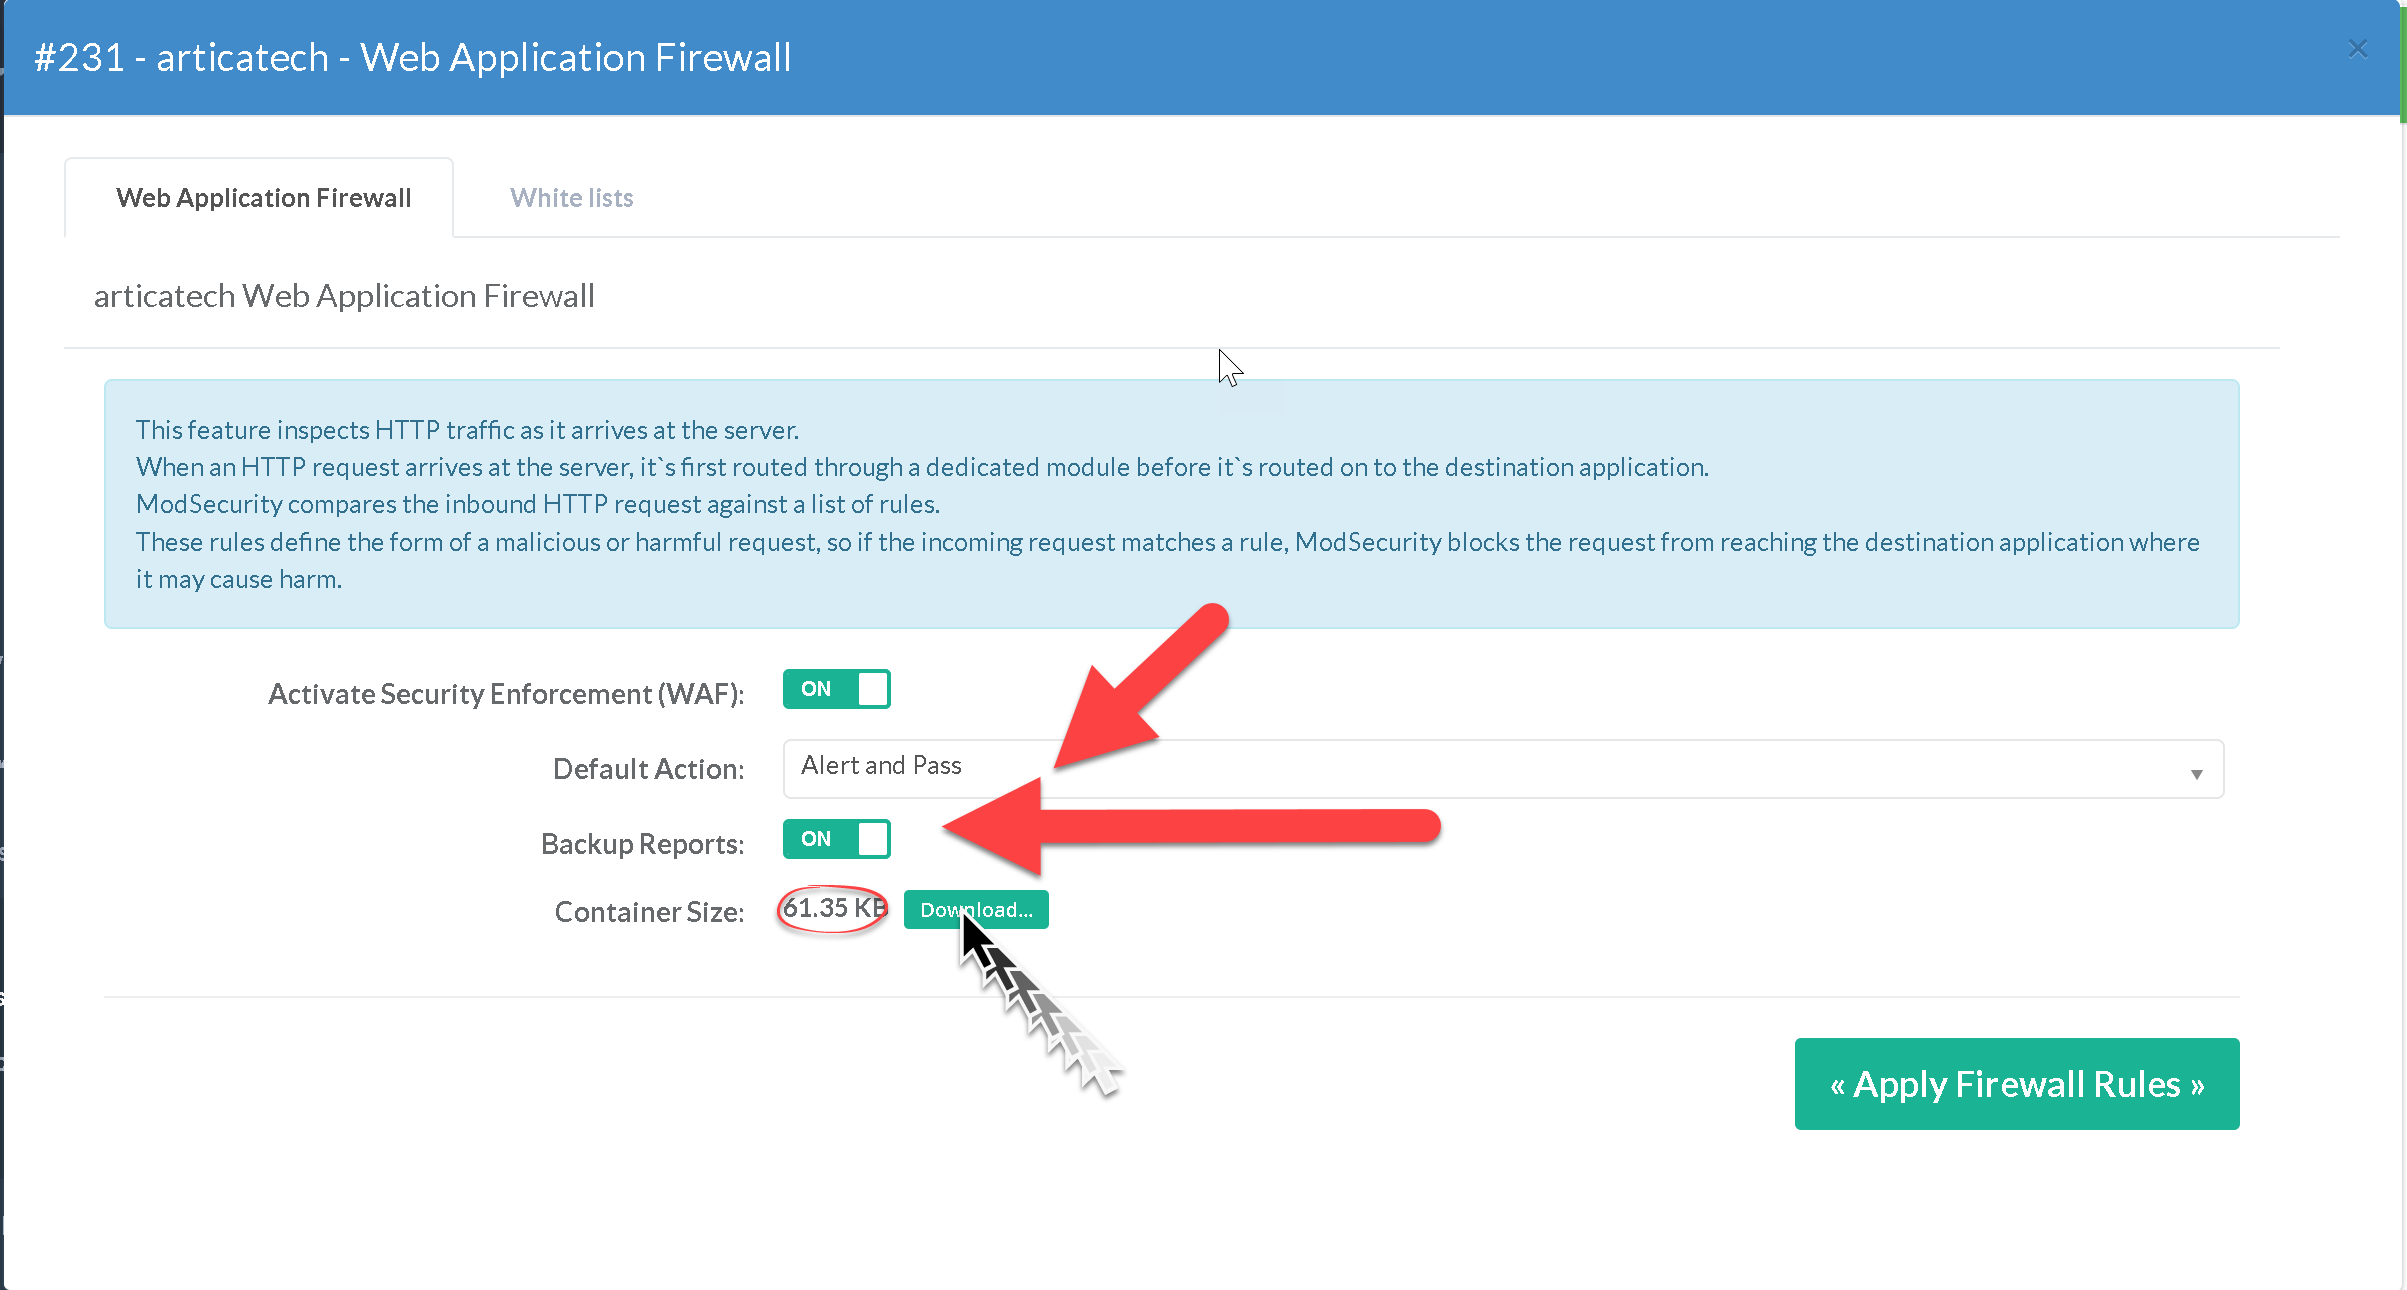The width and height of the screenshot is (2407, 1290).
Task: Switch to the White lists tab
Action: pos(571,198)
